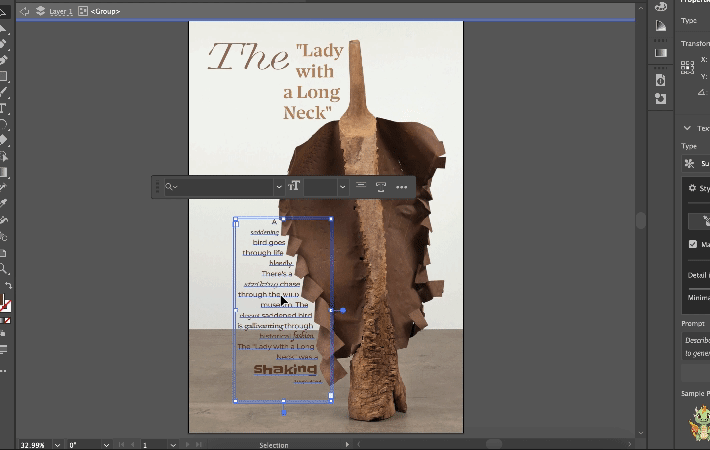
Task: Click the Style settings gear icon
Action: tap(692, 188)
